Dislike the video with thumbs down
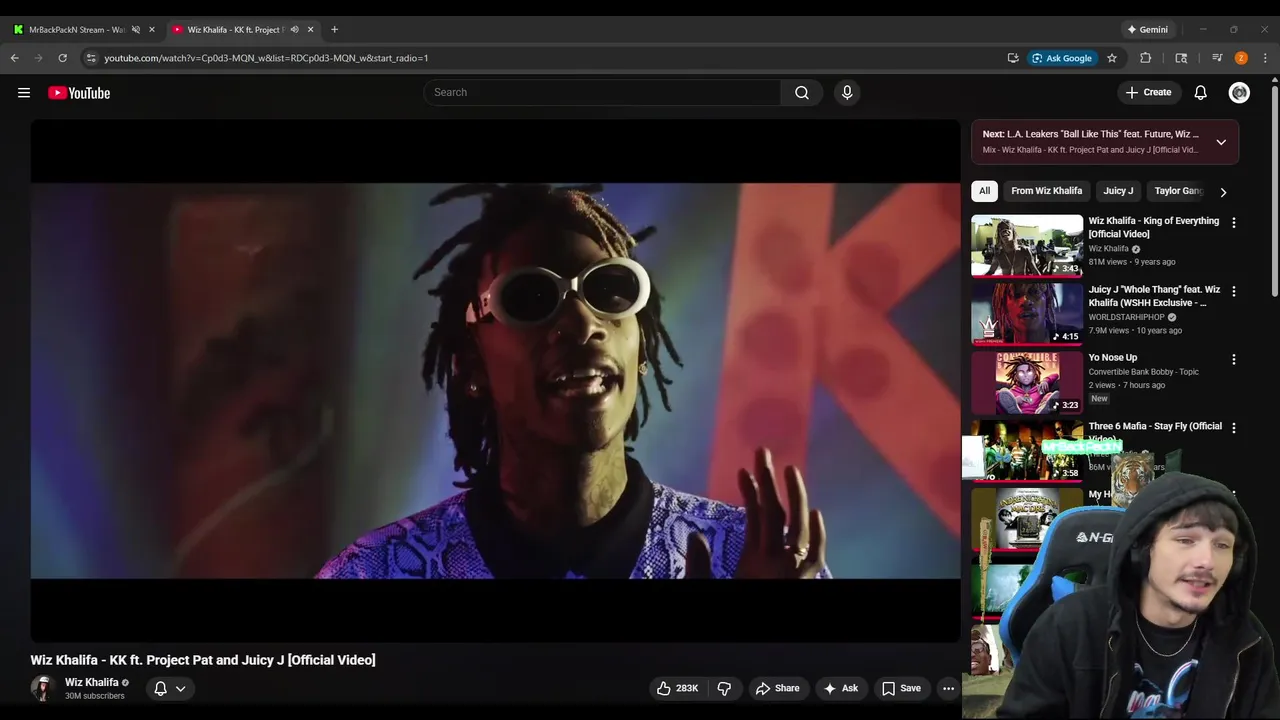 click(x=724, y=688)
